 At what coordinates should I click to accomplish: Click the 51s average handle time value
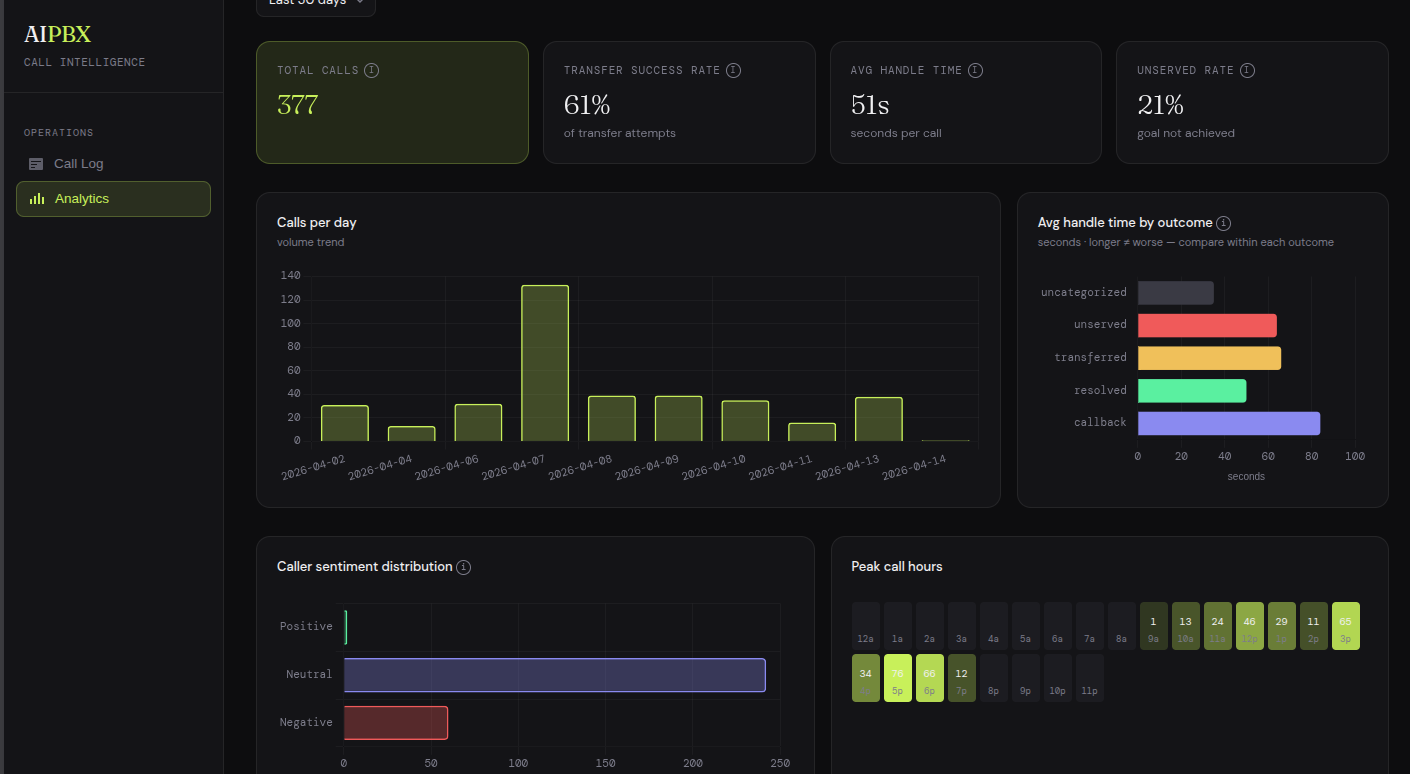click(870, 105)
